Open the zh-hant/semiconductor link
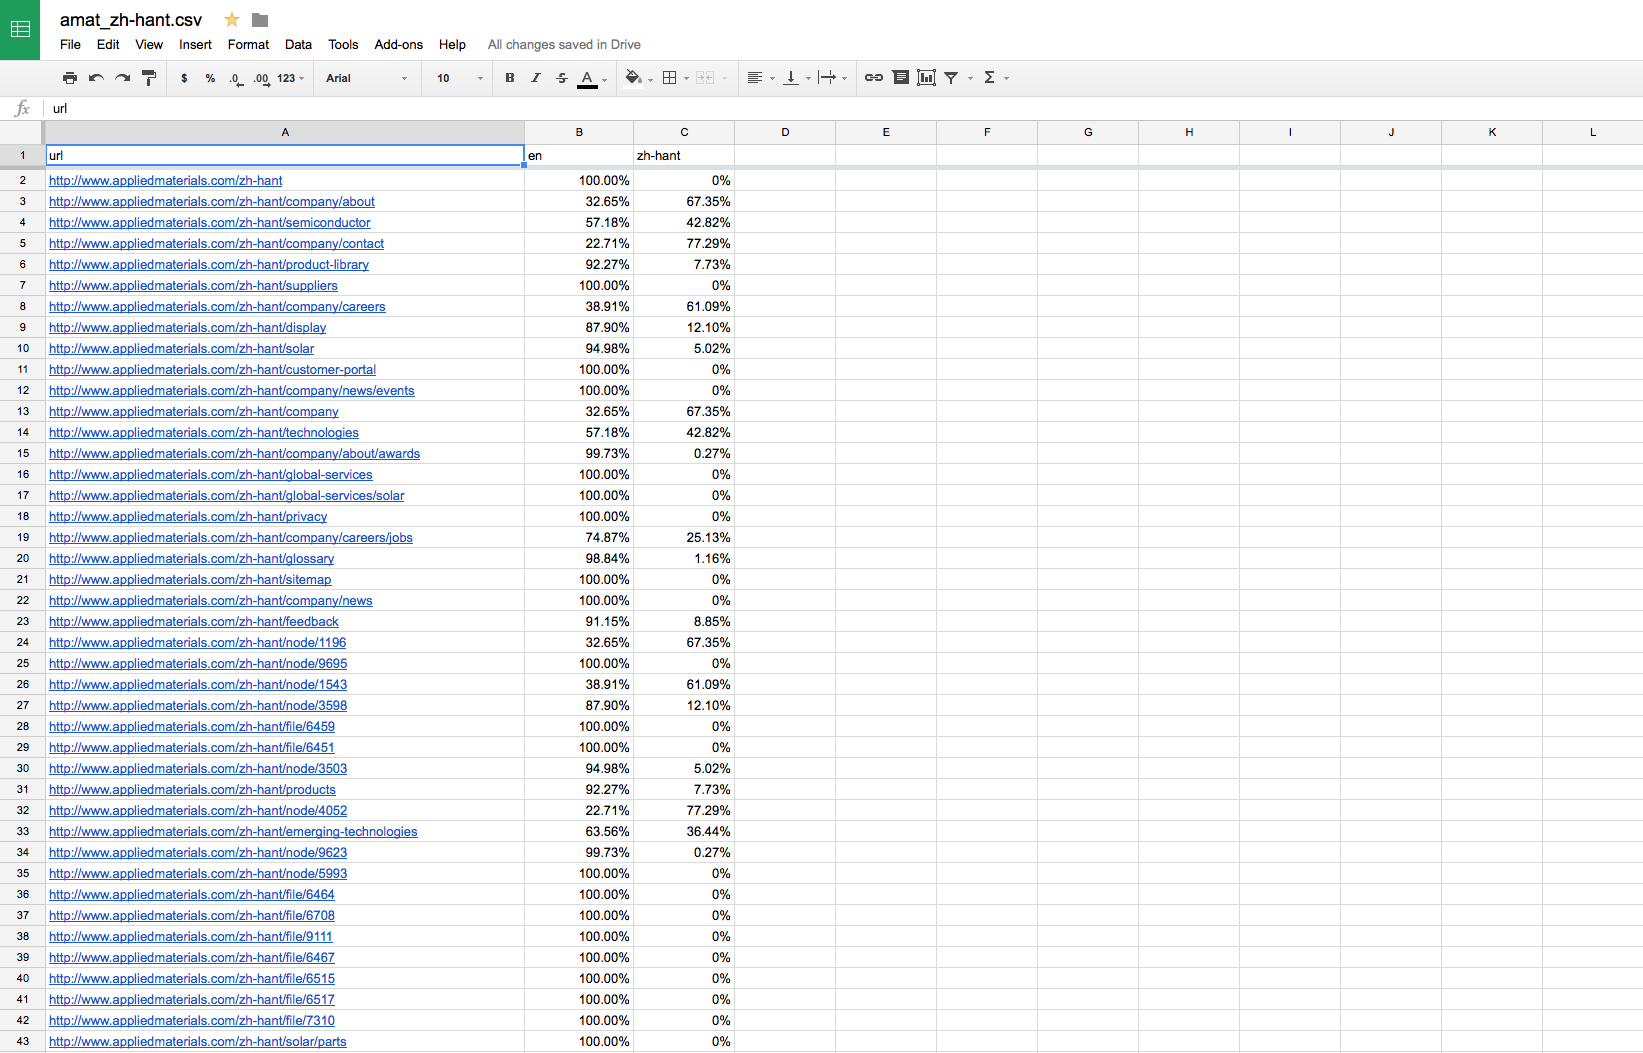 tap(210, 222)
